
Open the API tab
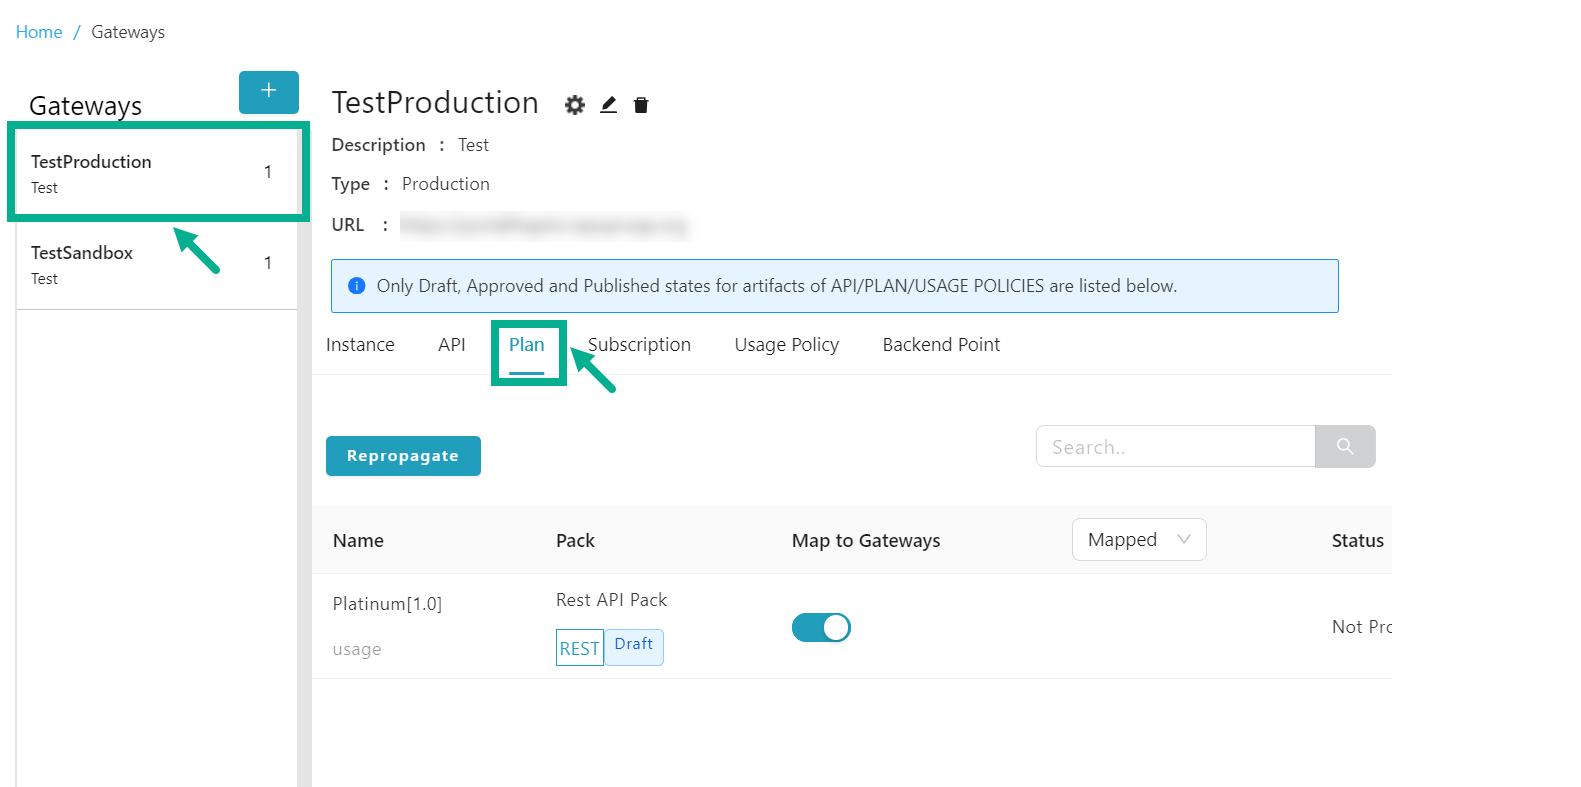451,345
